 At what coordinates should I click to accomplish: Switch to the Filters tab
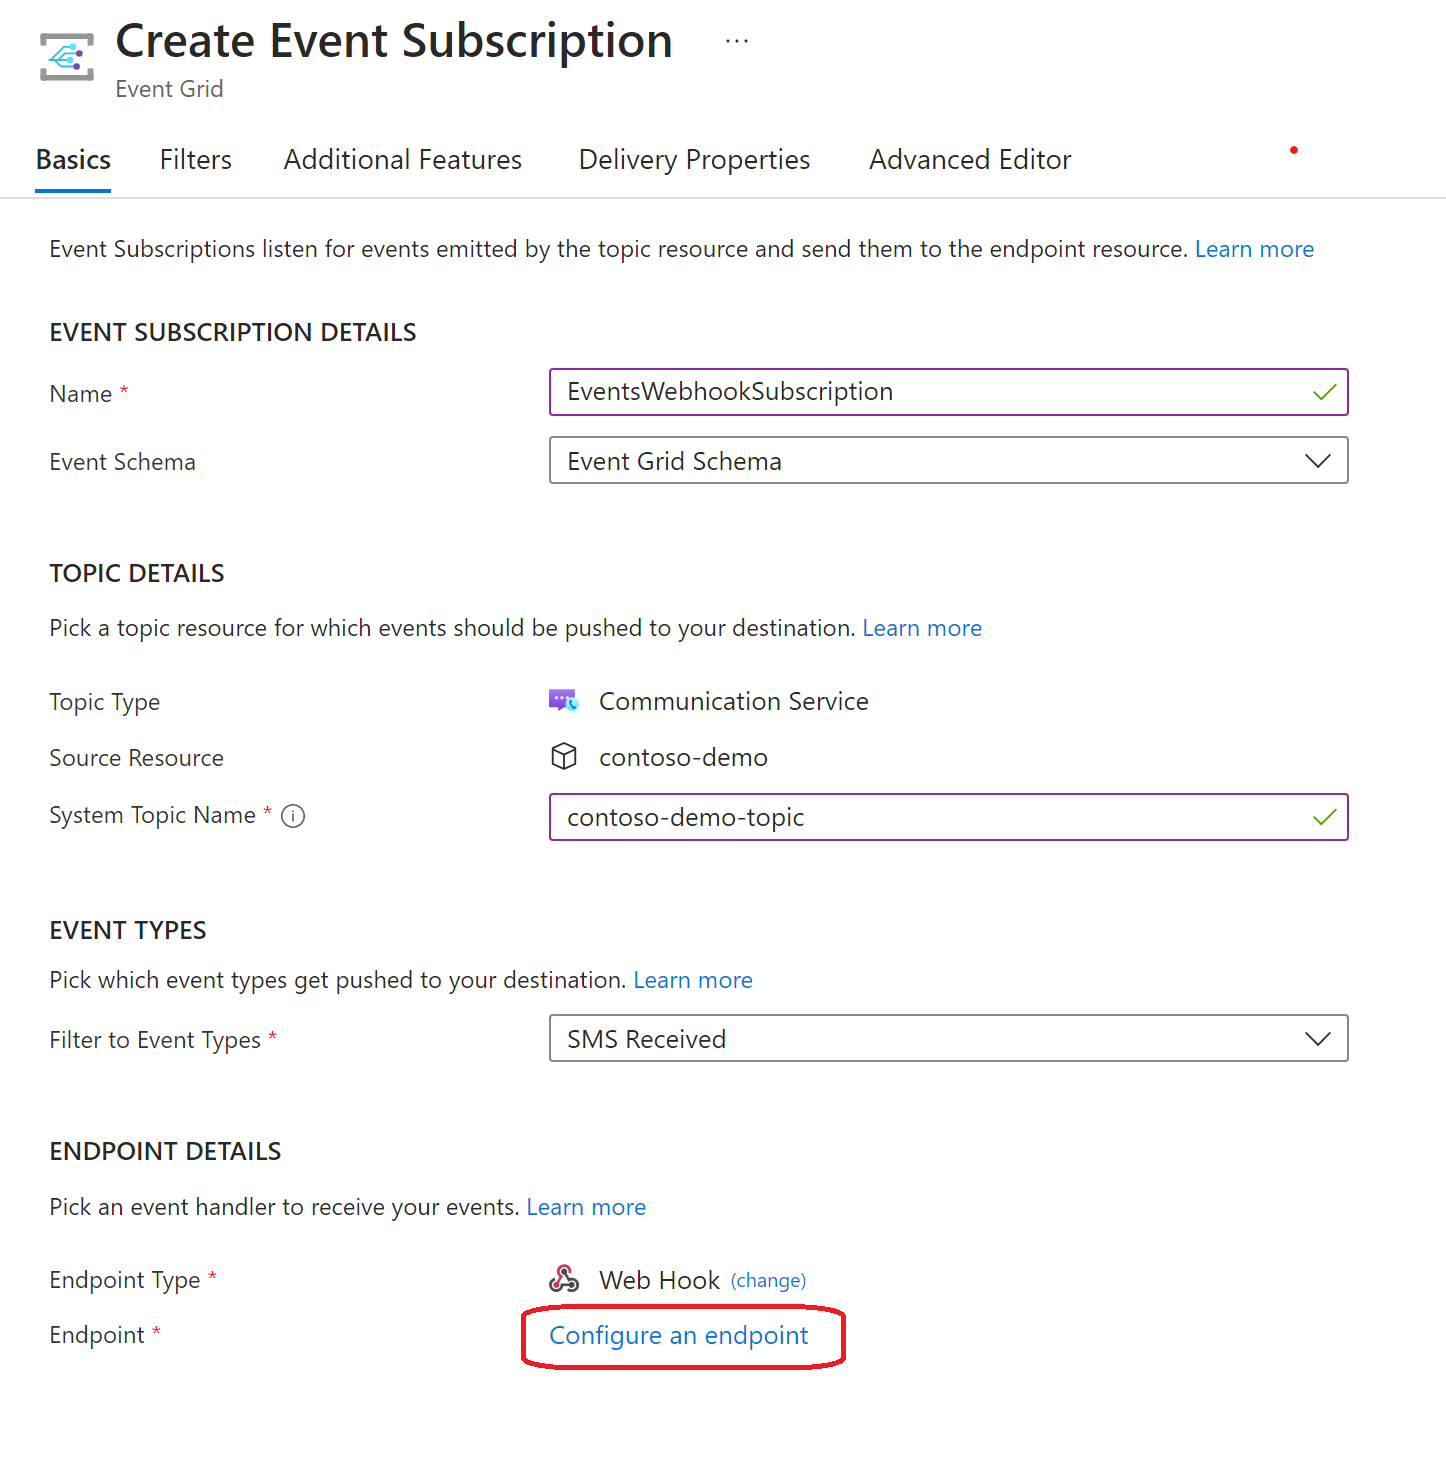196,160
